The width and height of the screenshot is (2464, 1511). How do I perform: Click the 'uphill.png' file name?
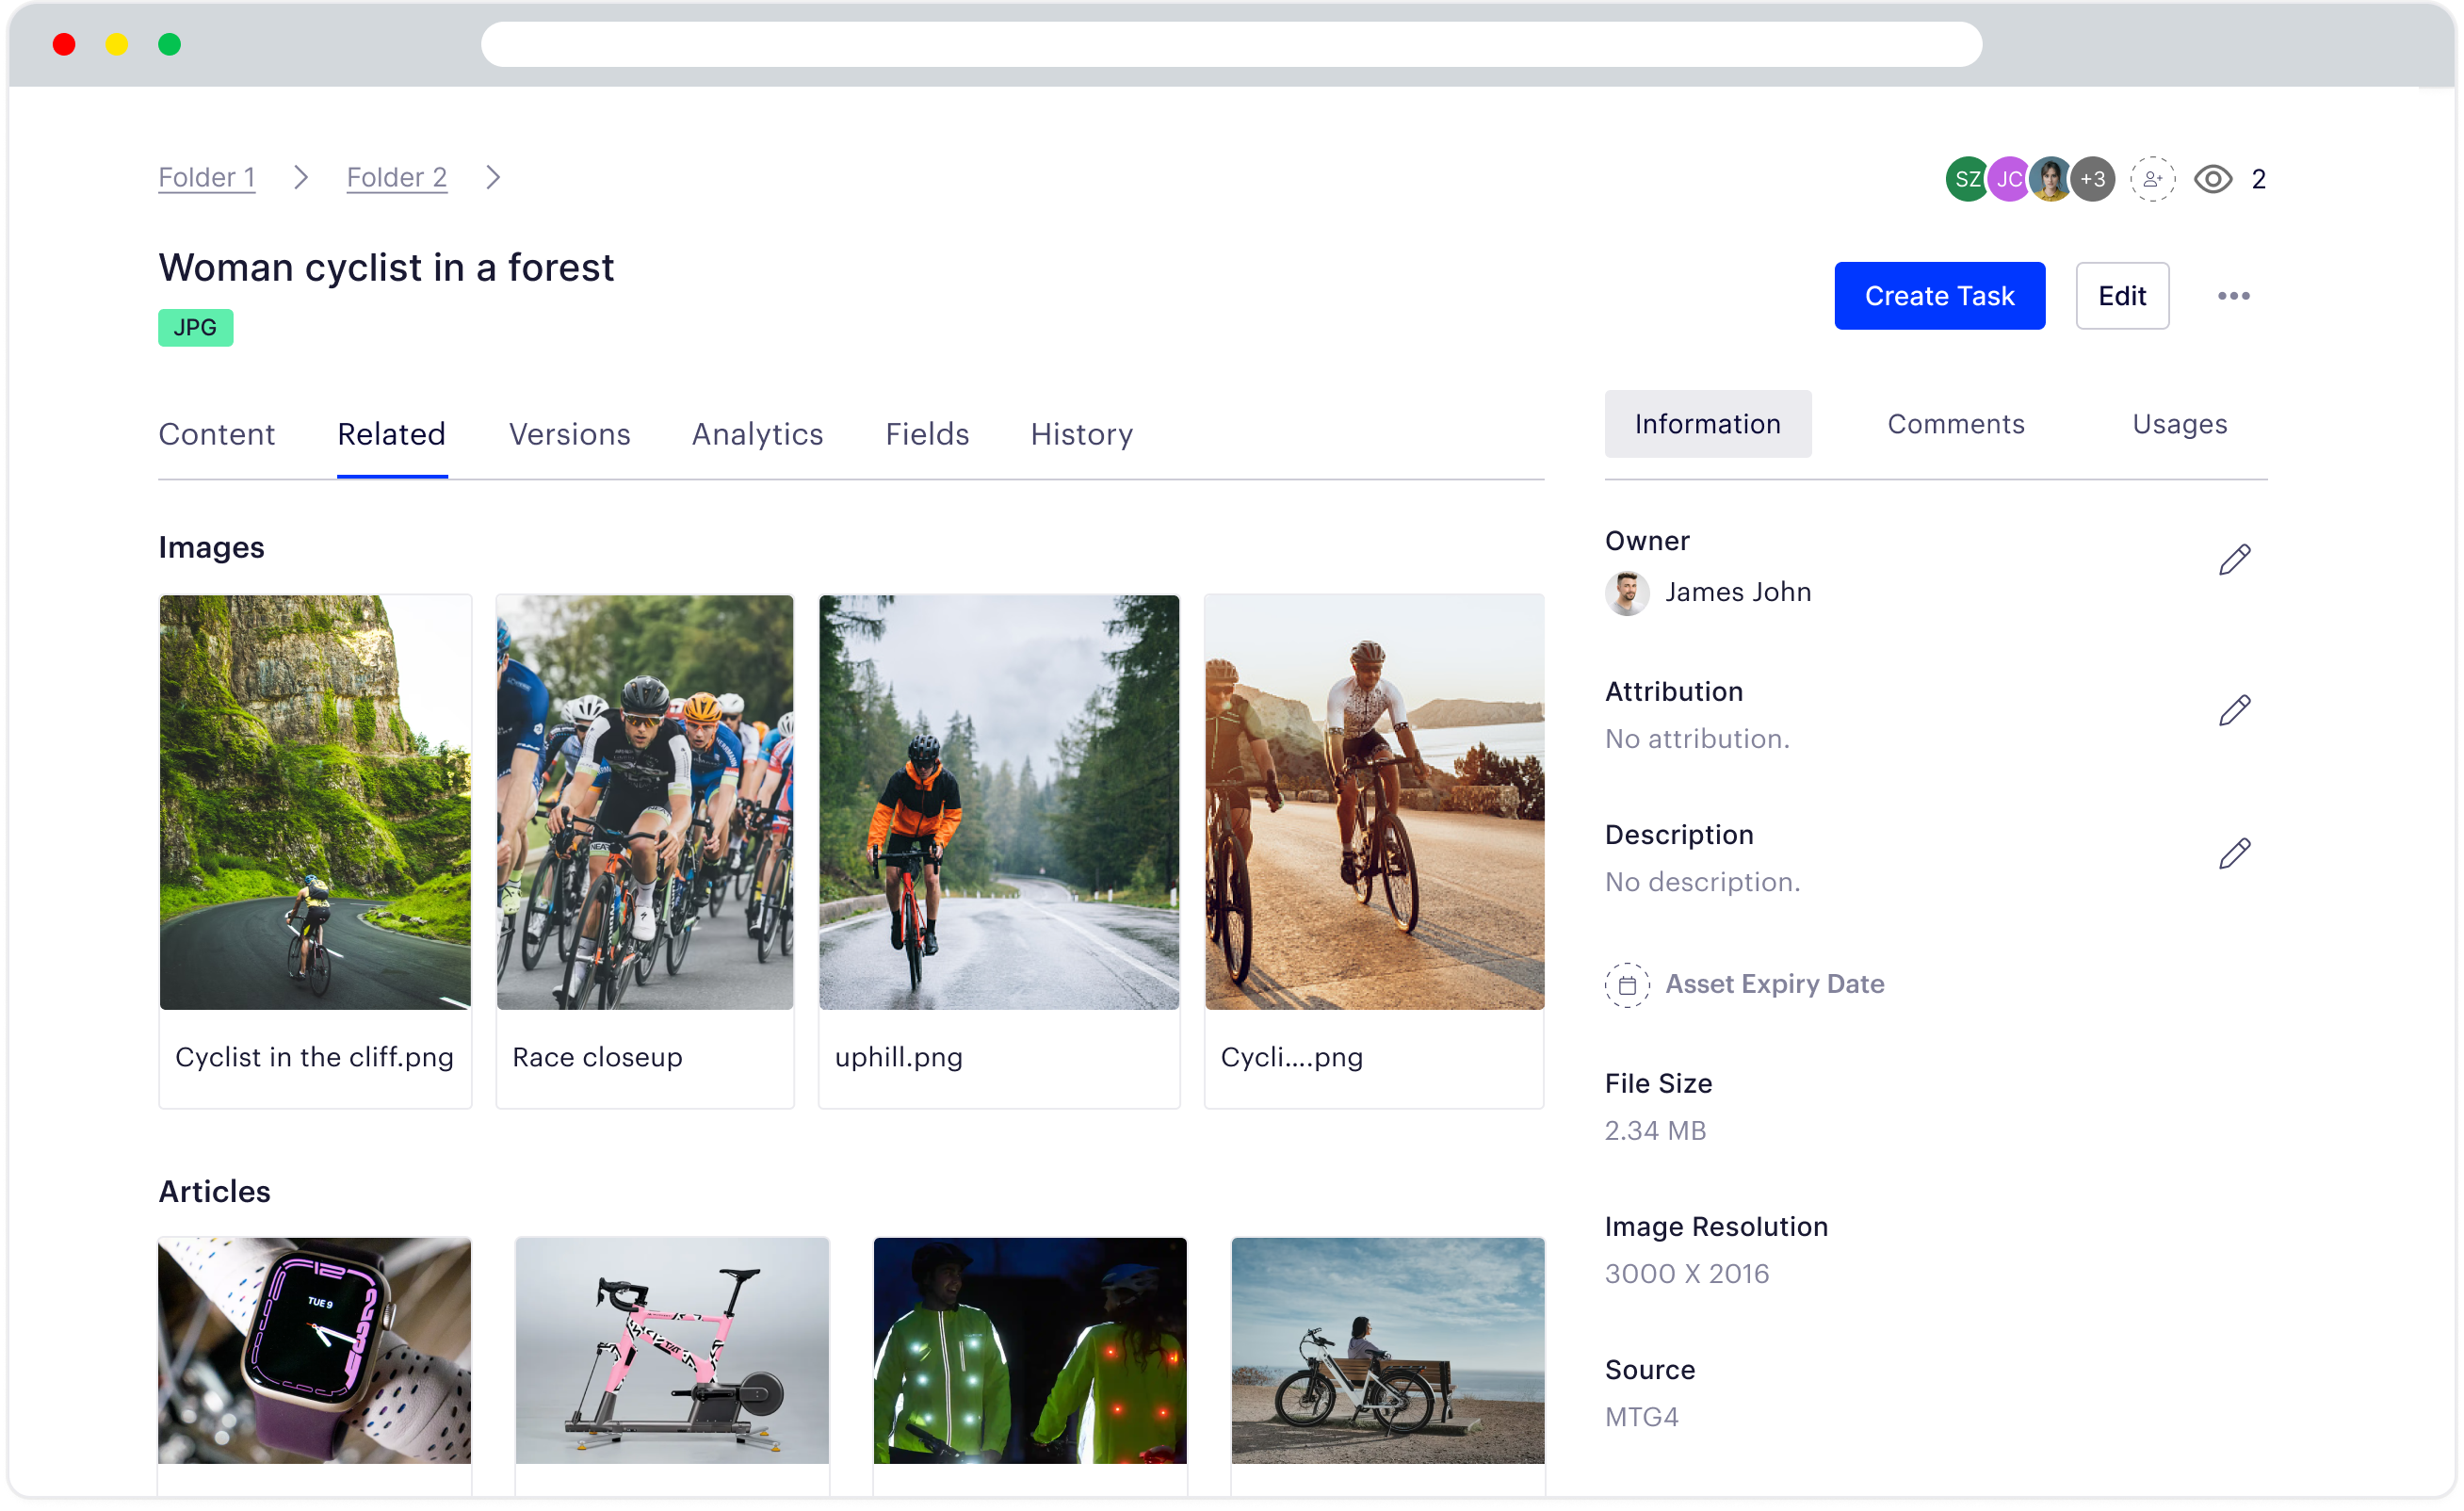tap(899, 1058)
